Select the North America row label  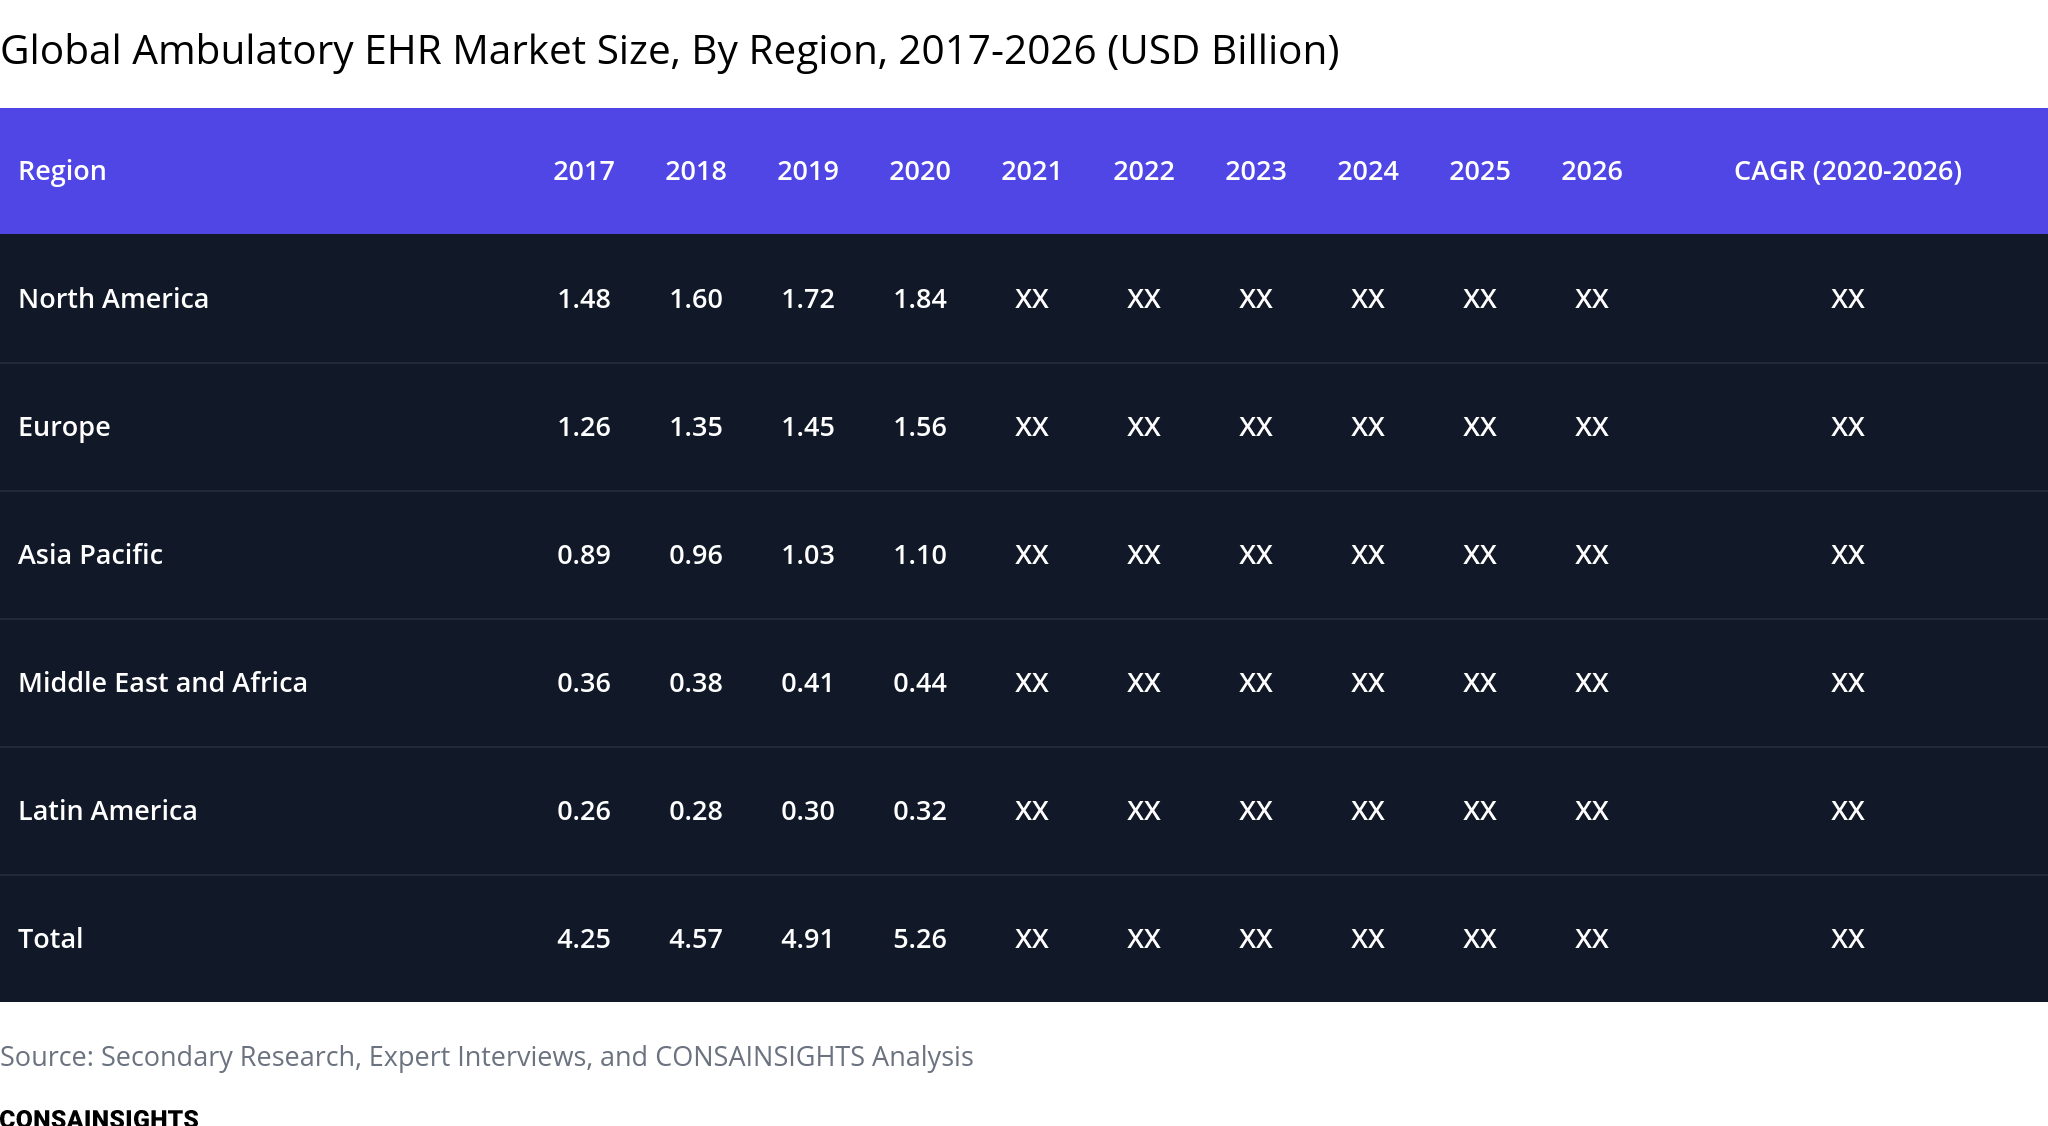[x=113, y=298]
